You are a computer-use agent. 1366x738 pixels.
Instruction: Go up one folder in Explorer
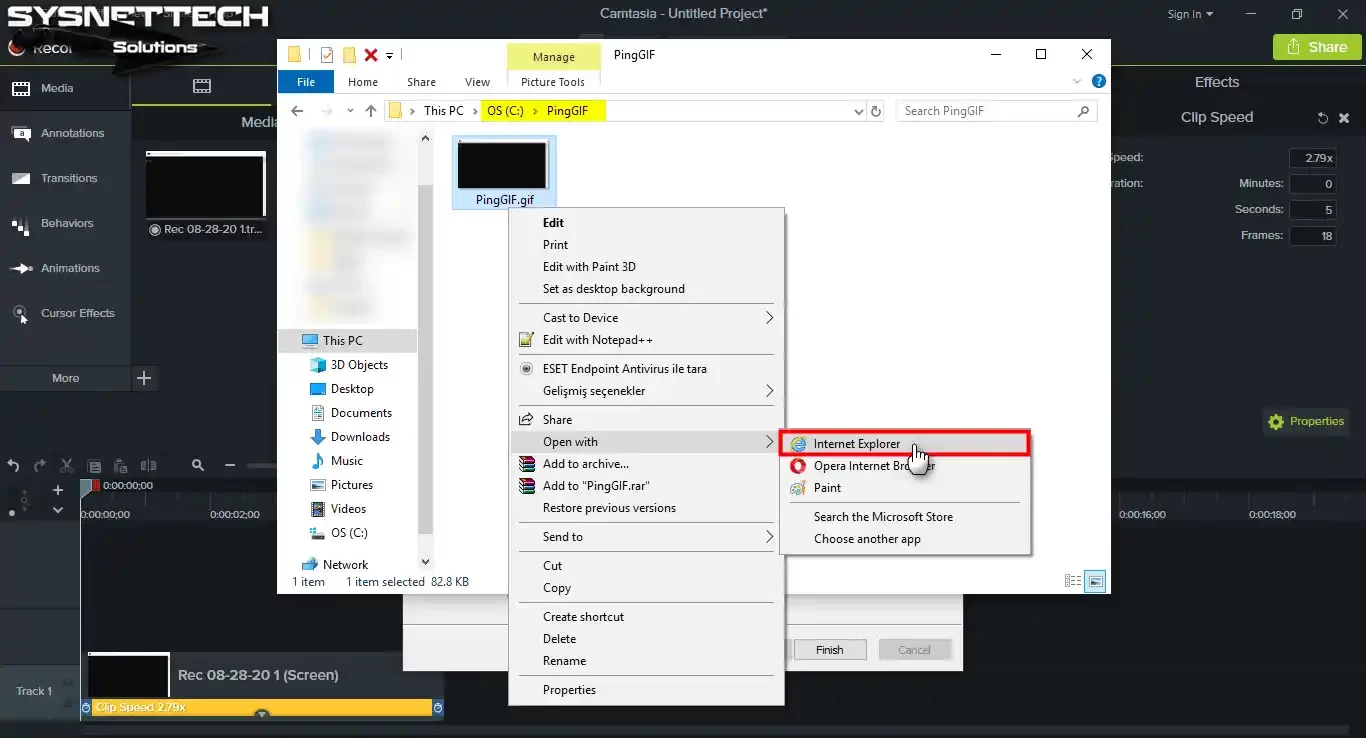point(371,111)
